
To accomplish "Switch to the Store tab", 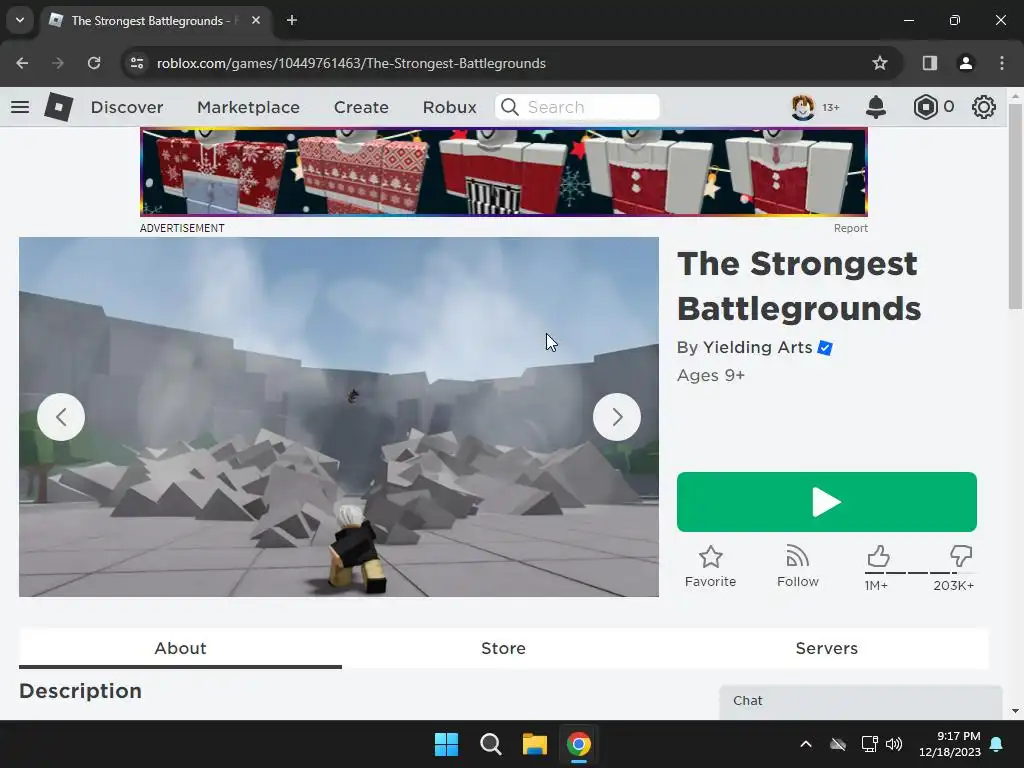I will click(x=503, y=648).
